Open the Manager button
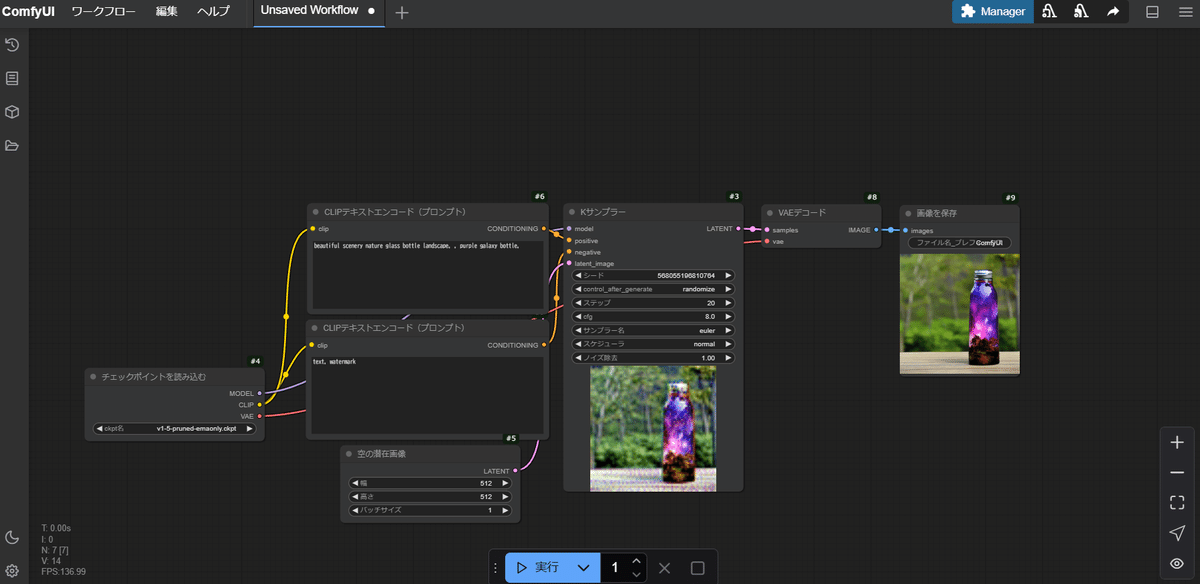This screenshot has width=1200, height=584. click(993, 12)
